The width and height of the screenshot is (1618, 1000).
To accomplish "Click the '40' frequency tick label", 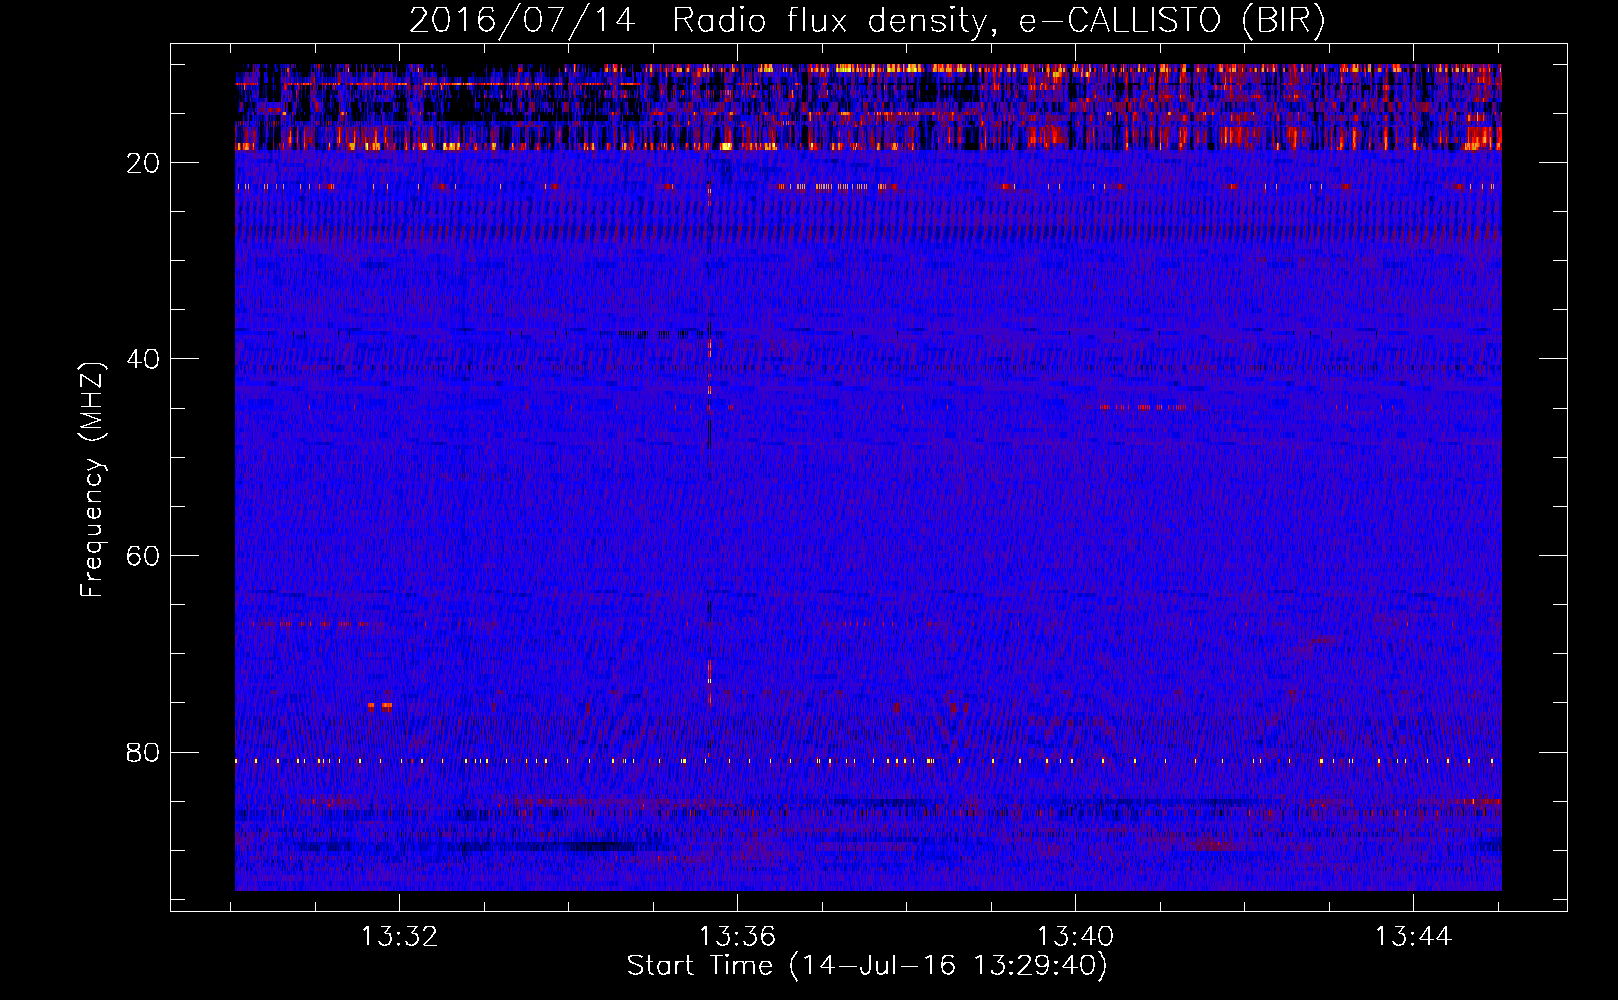I will 144,359.
